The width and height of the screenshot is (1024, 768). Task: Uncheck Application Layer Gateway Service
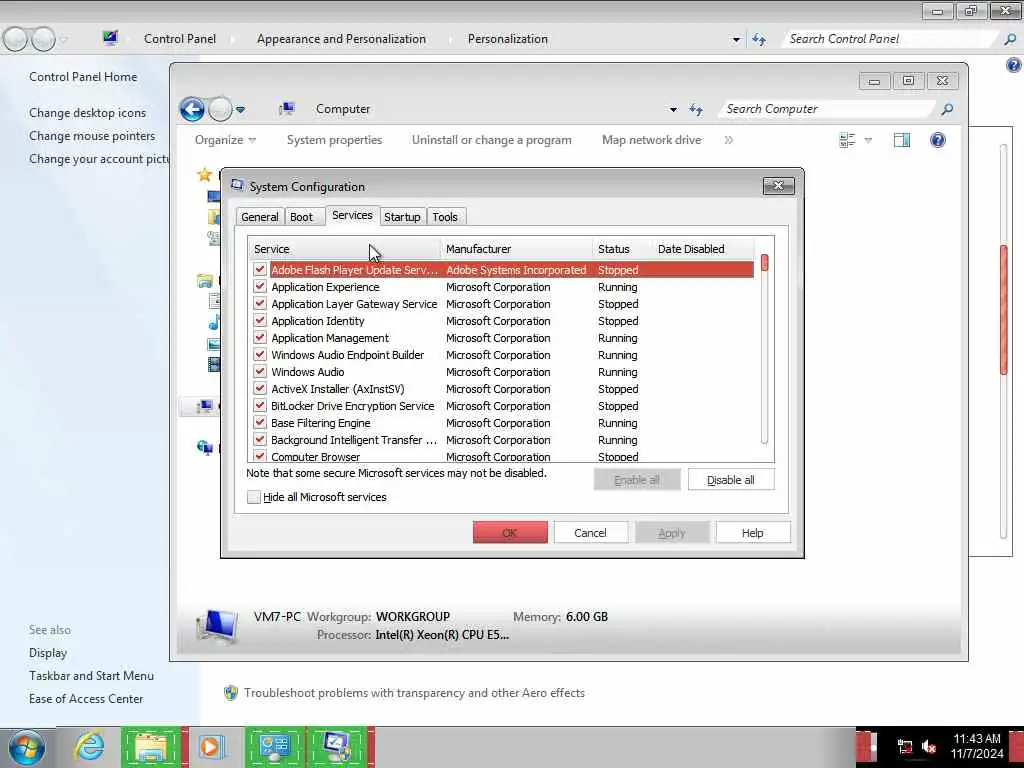(x=260, y=304)
